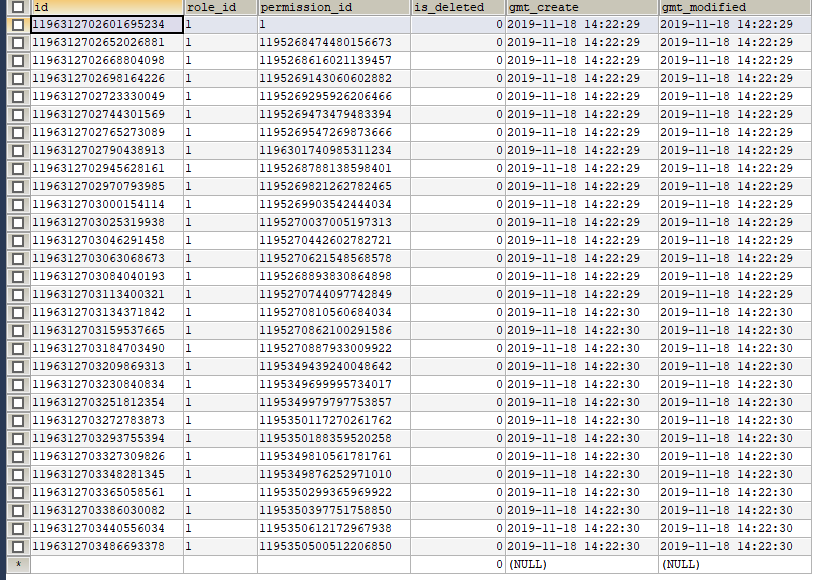Select permission_id cell 1195270442602782721
This screenshot has height=580, width=820.
pyautogui.click(x=334, y=241)
